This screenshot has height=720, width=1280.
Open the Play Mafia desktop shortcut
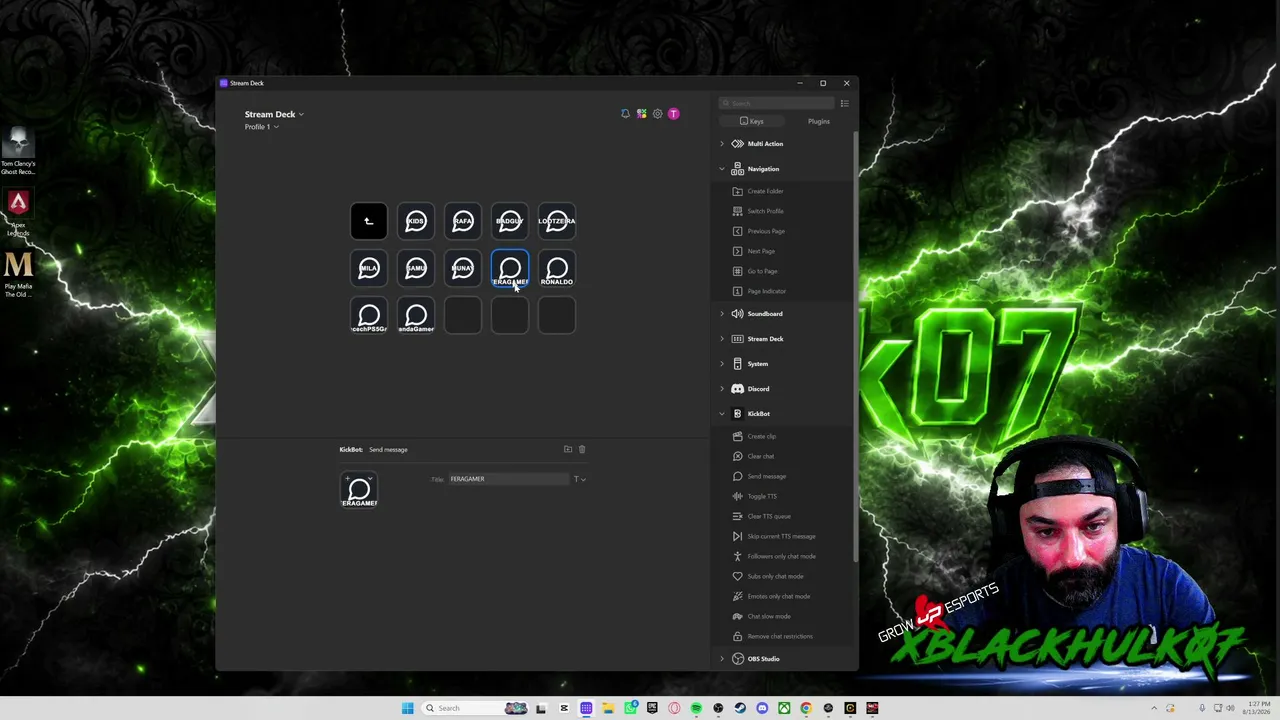coord(18,274)
